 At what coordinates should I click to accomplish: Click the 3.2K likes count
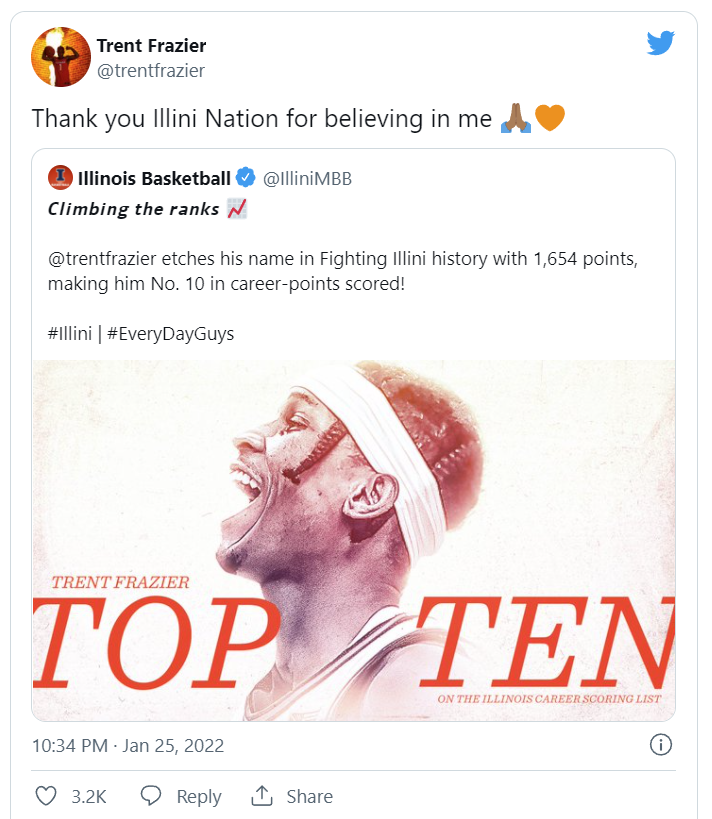pos(89,797)
